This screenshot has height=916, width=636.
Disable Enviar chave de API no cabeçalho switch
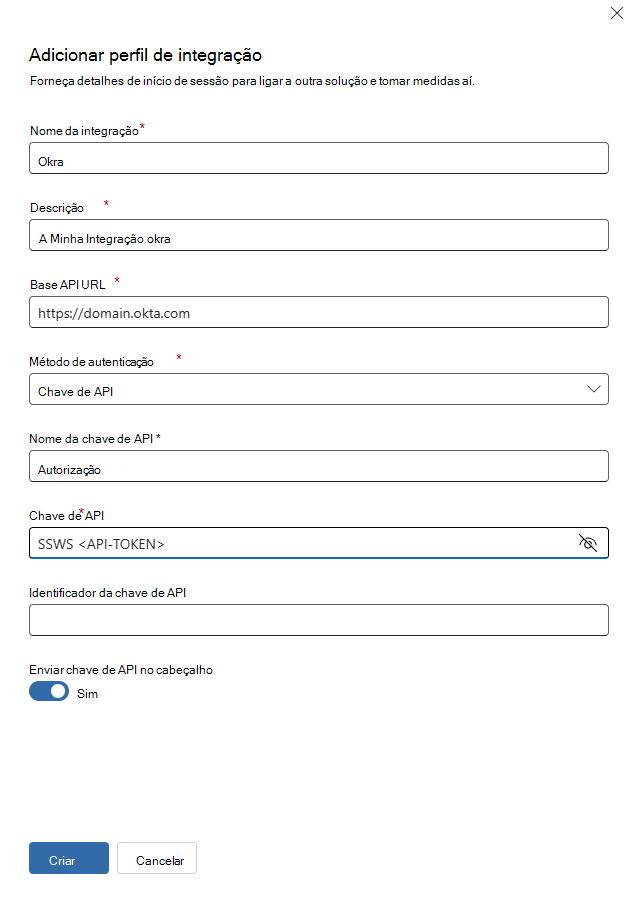[49, 691]
